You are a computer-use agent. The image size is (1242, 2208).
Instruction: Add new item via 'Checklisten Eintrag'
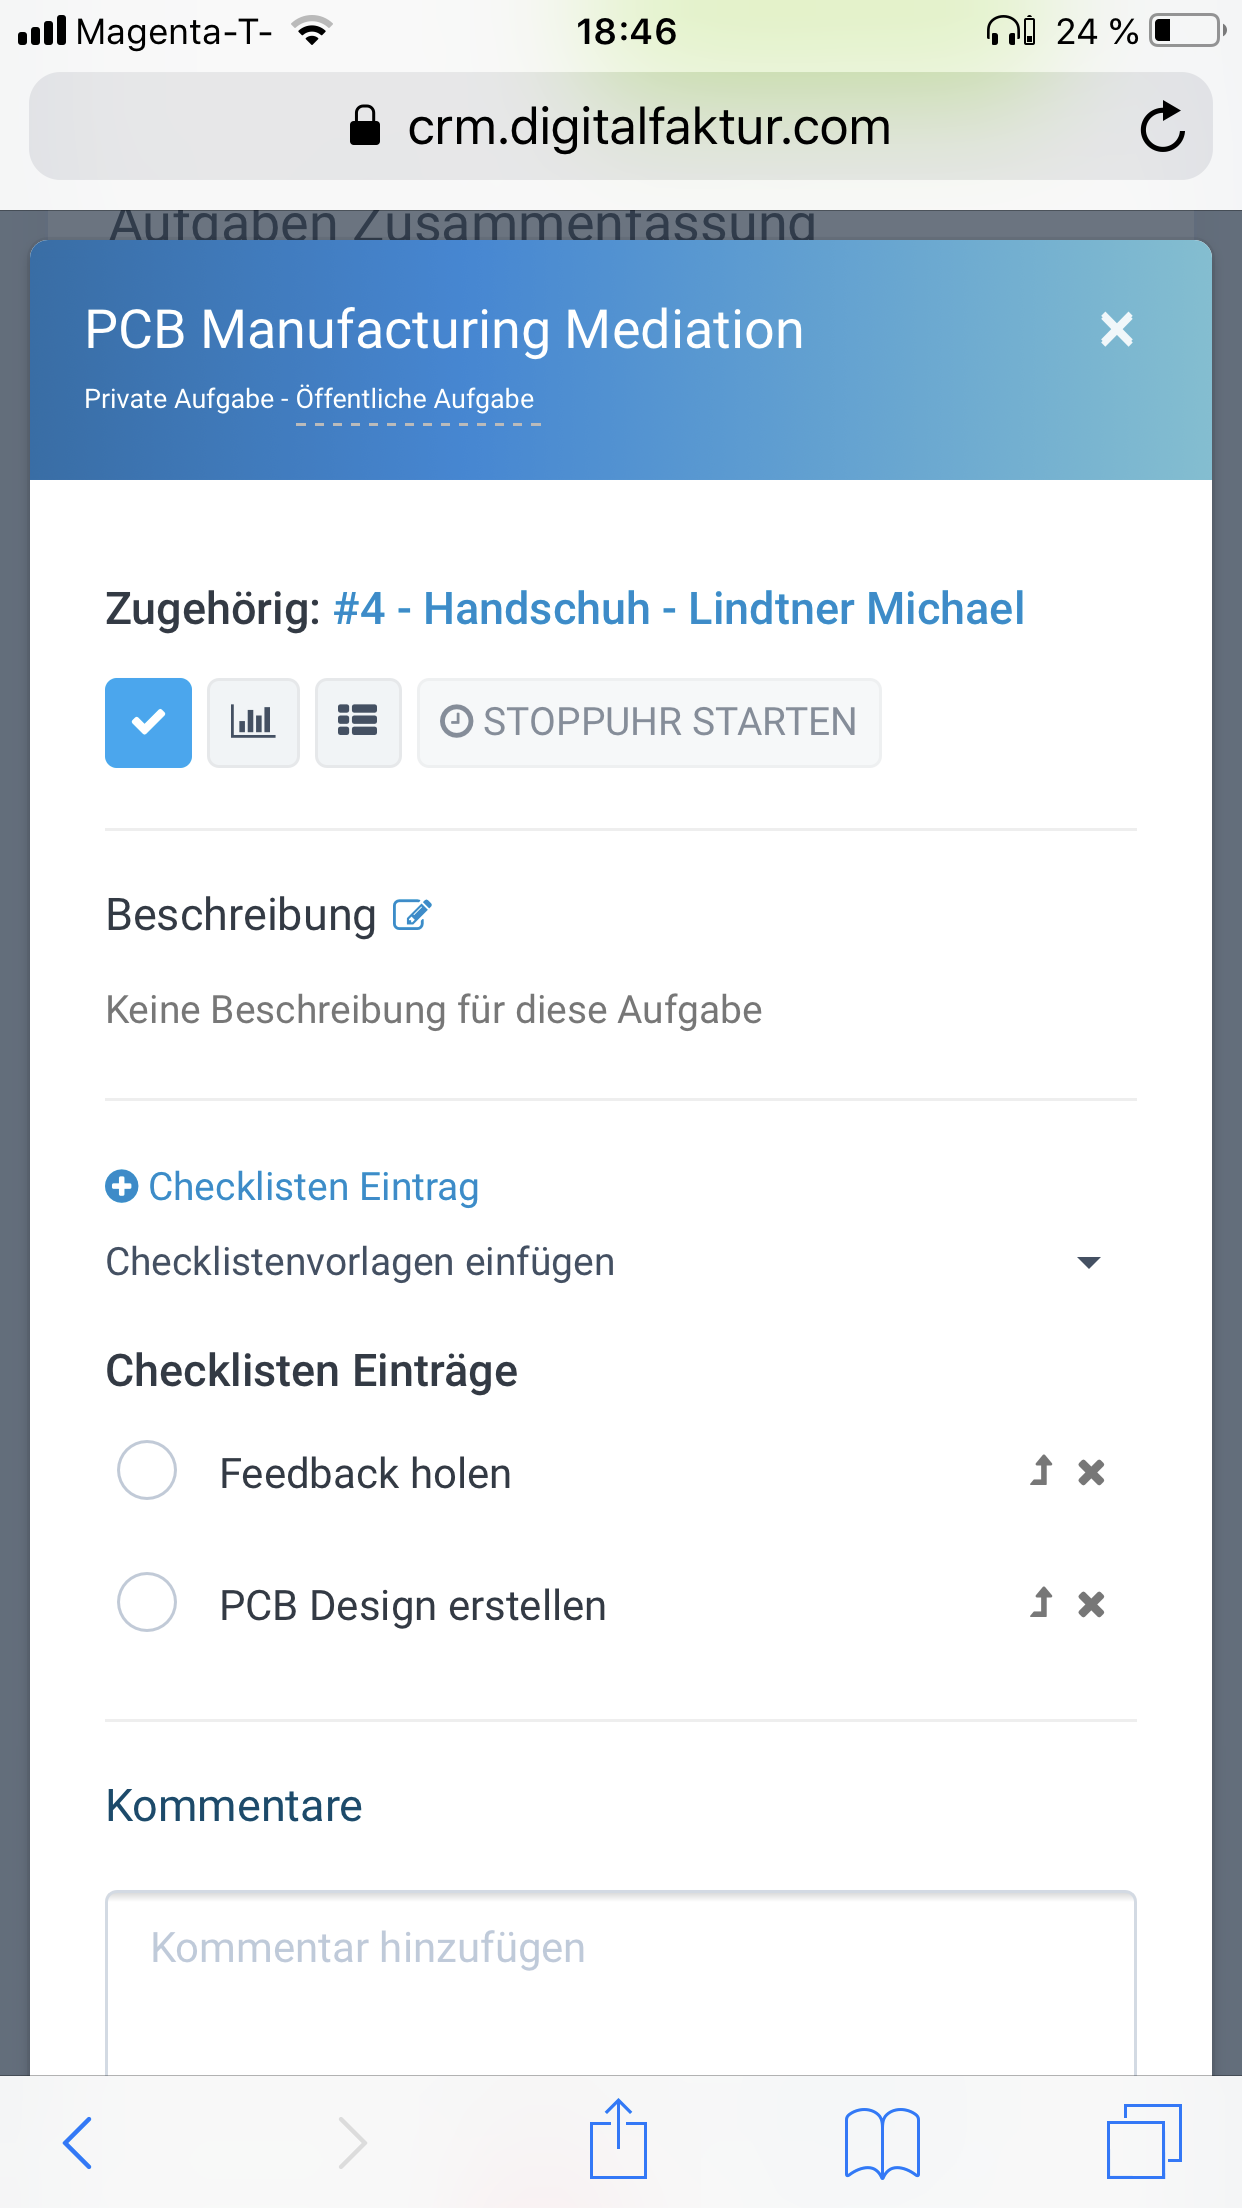click(x=292, y=1187)
